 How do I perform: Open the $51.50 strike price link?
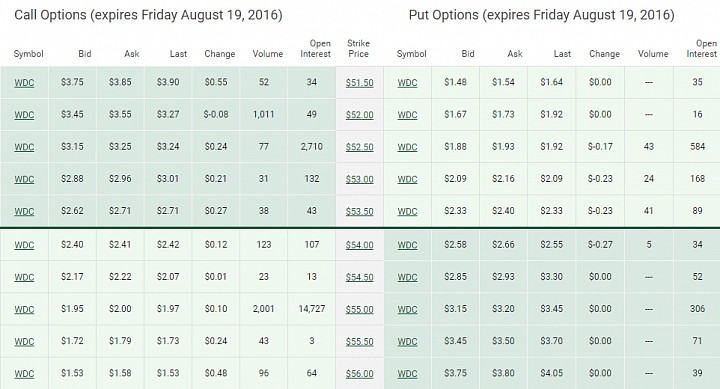tap(359, 83)
